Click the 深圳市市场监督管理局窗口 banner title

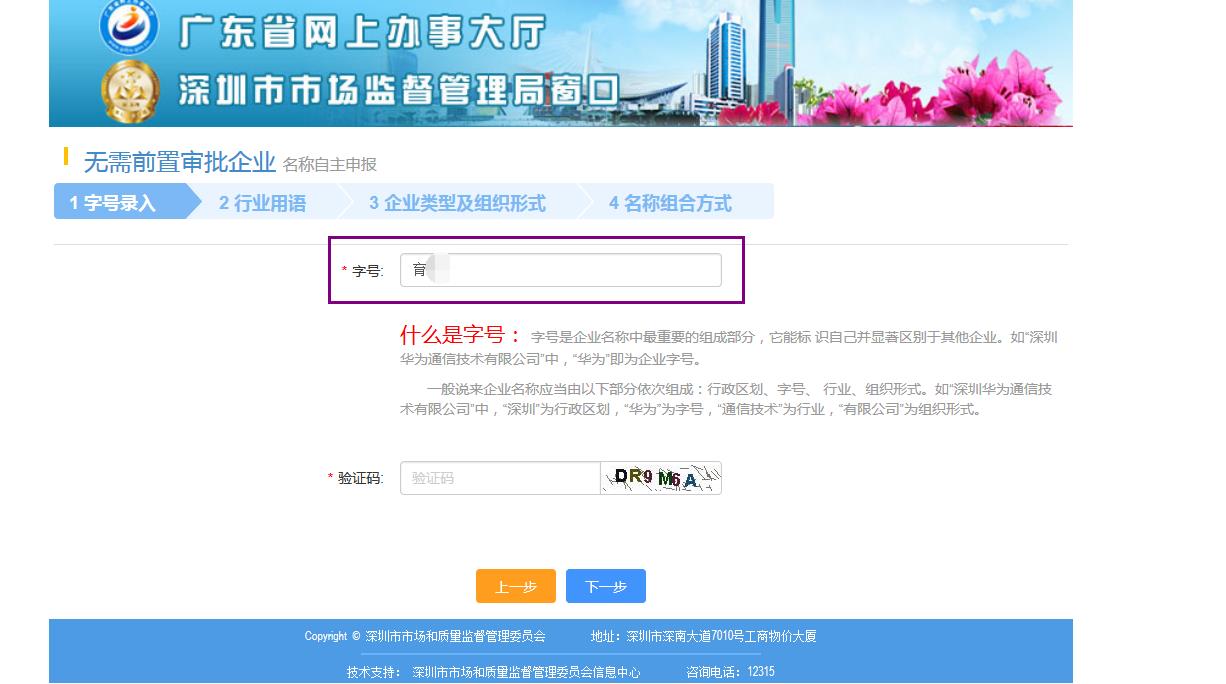point(398,91)
